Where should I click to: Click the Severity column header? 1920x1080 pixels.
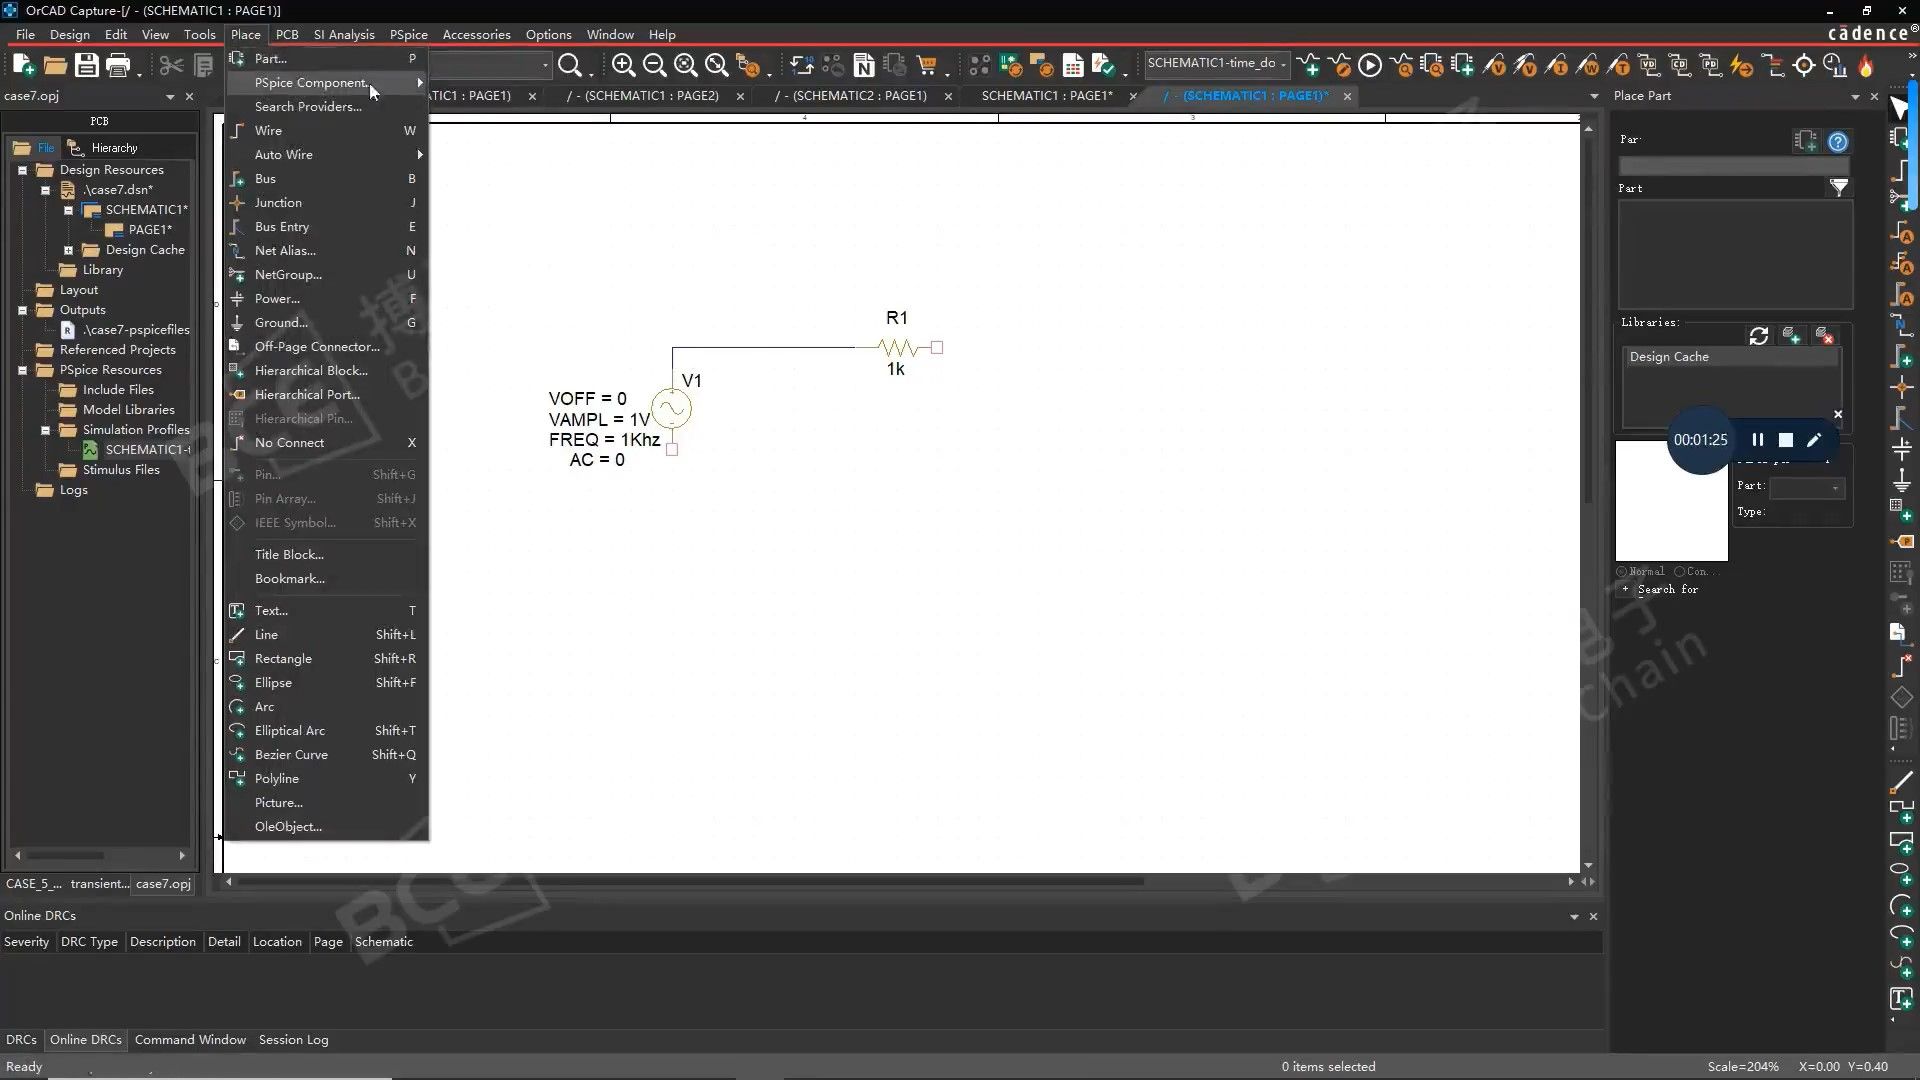(26, 942)
